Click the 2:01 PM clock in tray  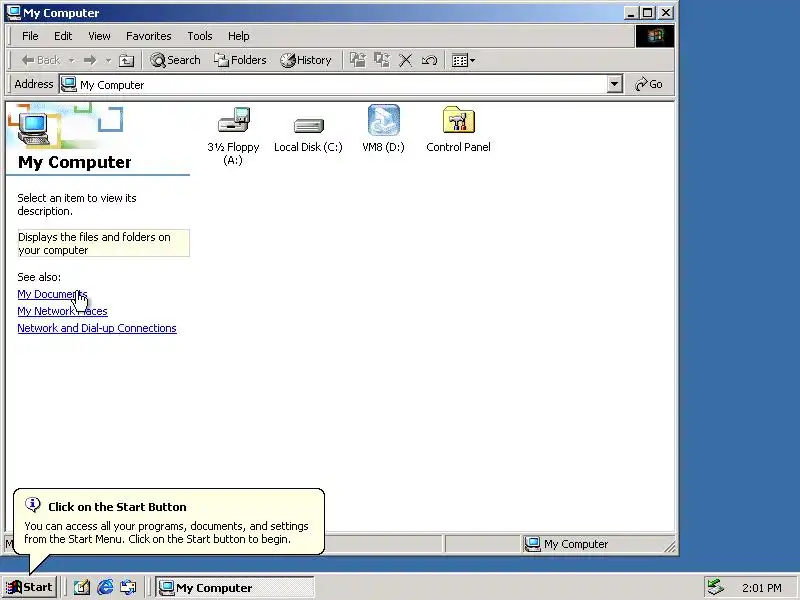coord(762,588)
